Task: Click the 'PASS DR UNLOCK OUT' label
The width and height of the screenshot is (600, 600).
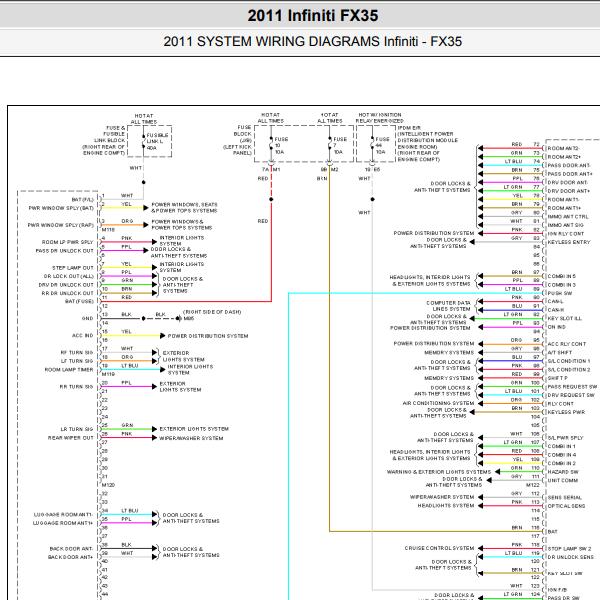Action: point(65,251)
